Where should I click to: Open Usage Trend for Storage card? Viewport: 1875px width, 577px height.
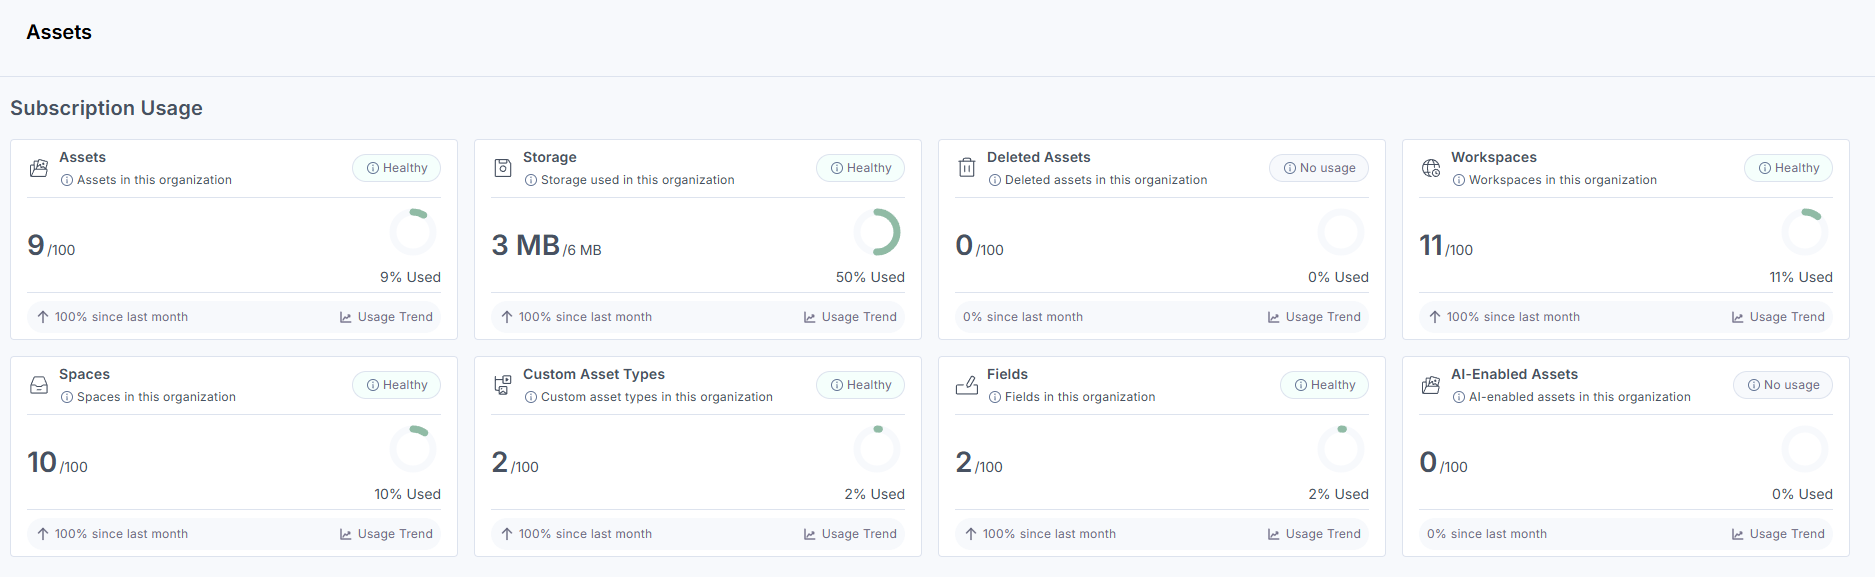[x=850, y=317]
